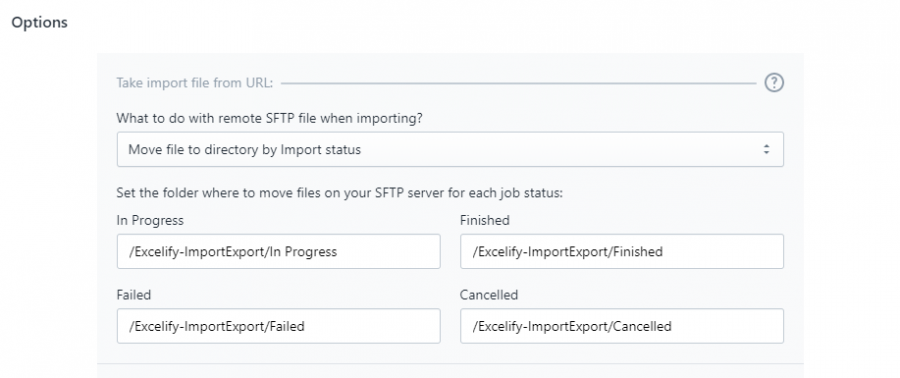Focus the Cancelled folder path field
900x378 pixels.
click(x=622, y=326)
